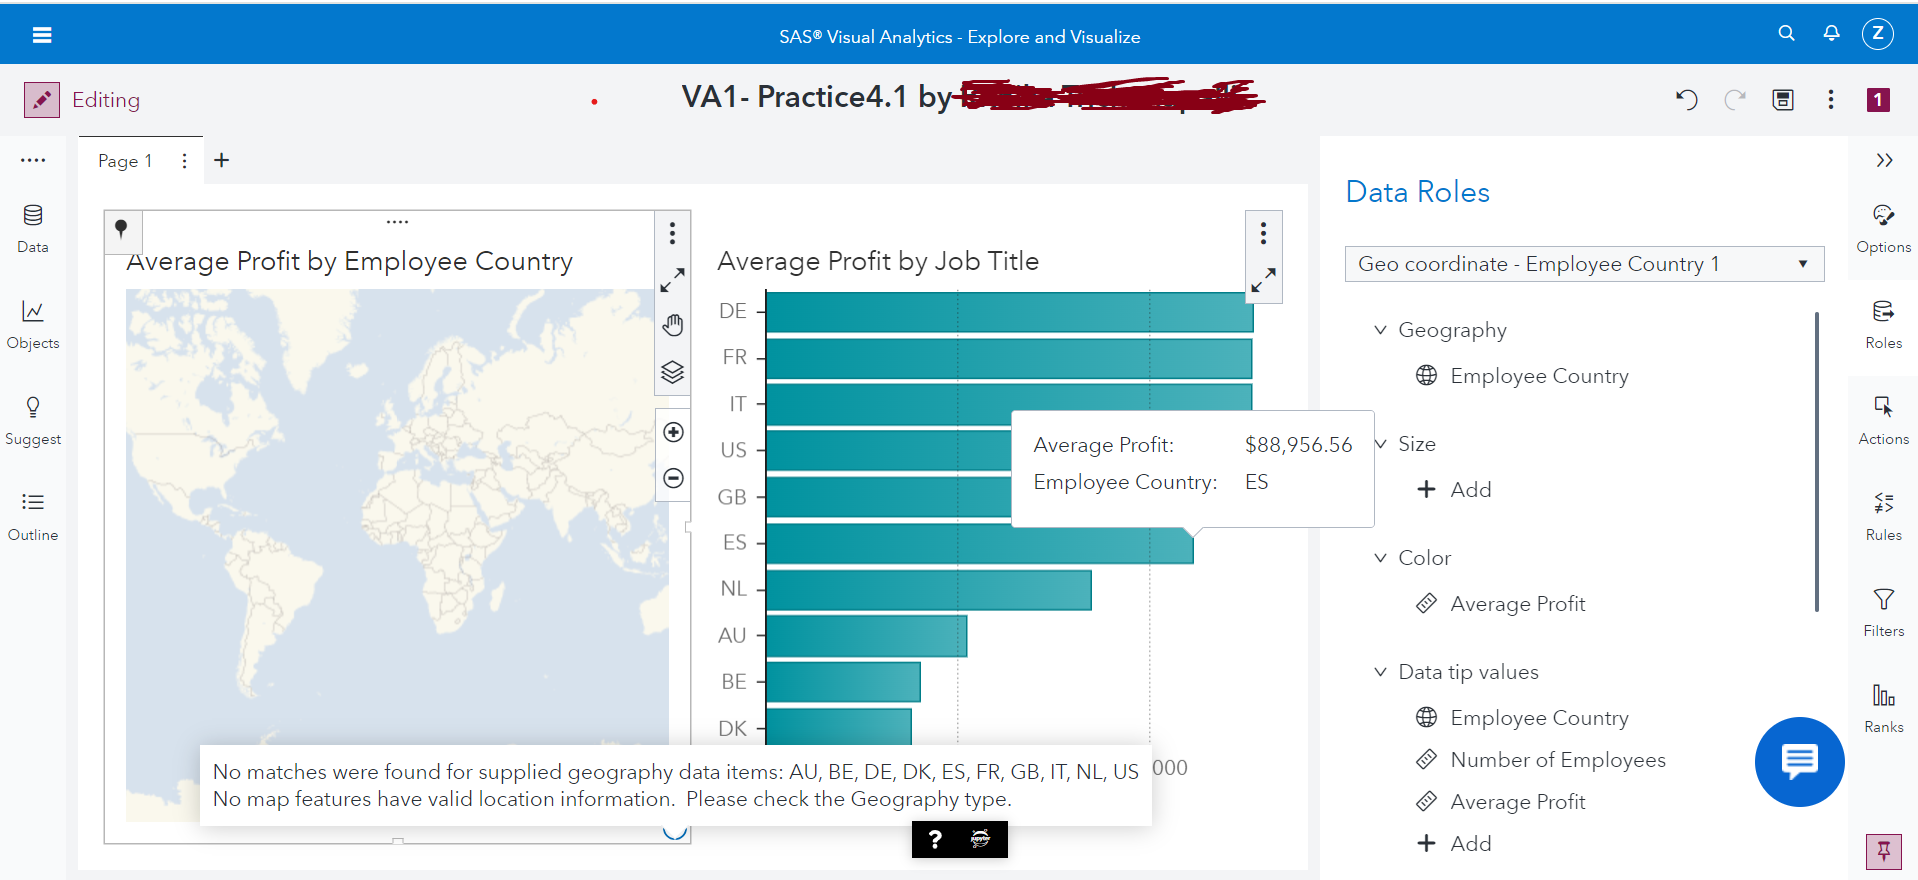Open the Geo coordinate object dropdown
The width and height of the screenshot is (1918, 880).
(1584, 264)
